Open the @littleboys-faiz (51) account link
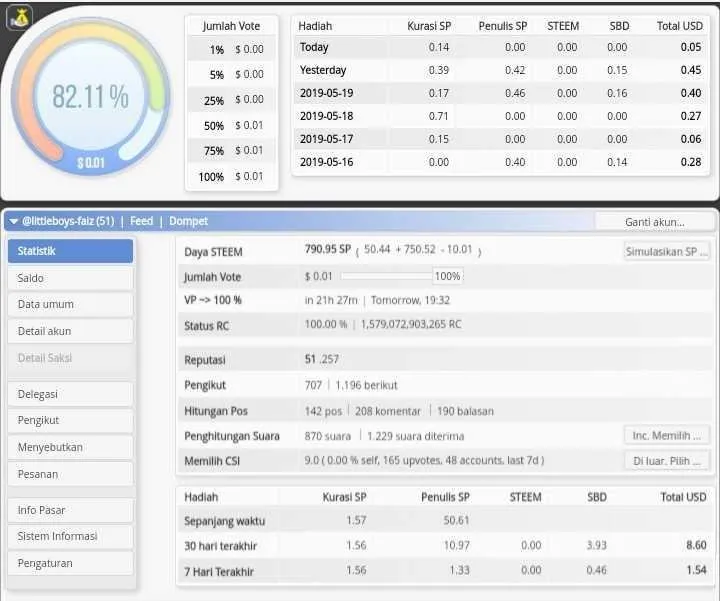The width and height of the screenshot is (720, 601). (x=68, y=221)
